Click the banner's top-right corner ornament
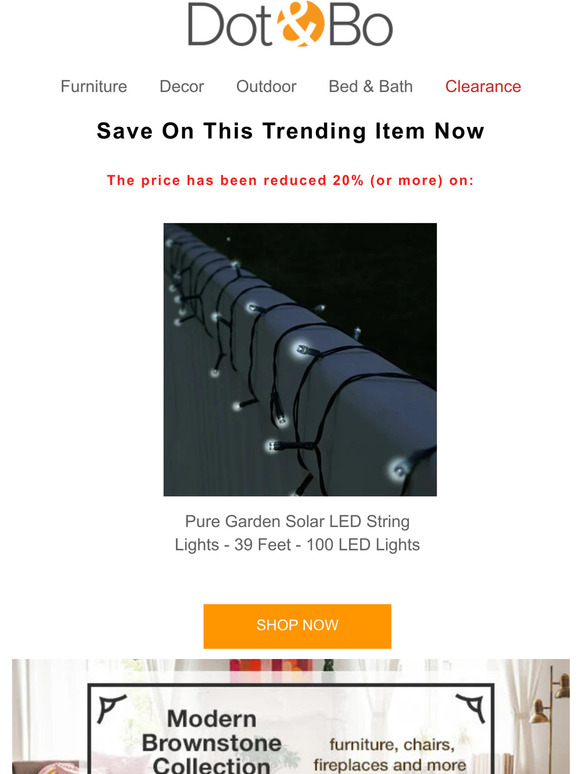Viewport: 580px width, 774px height. [x=470, y=708]
